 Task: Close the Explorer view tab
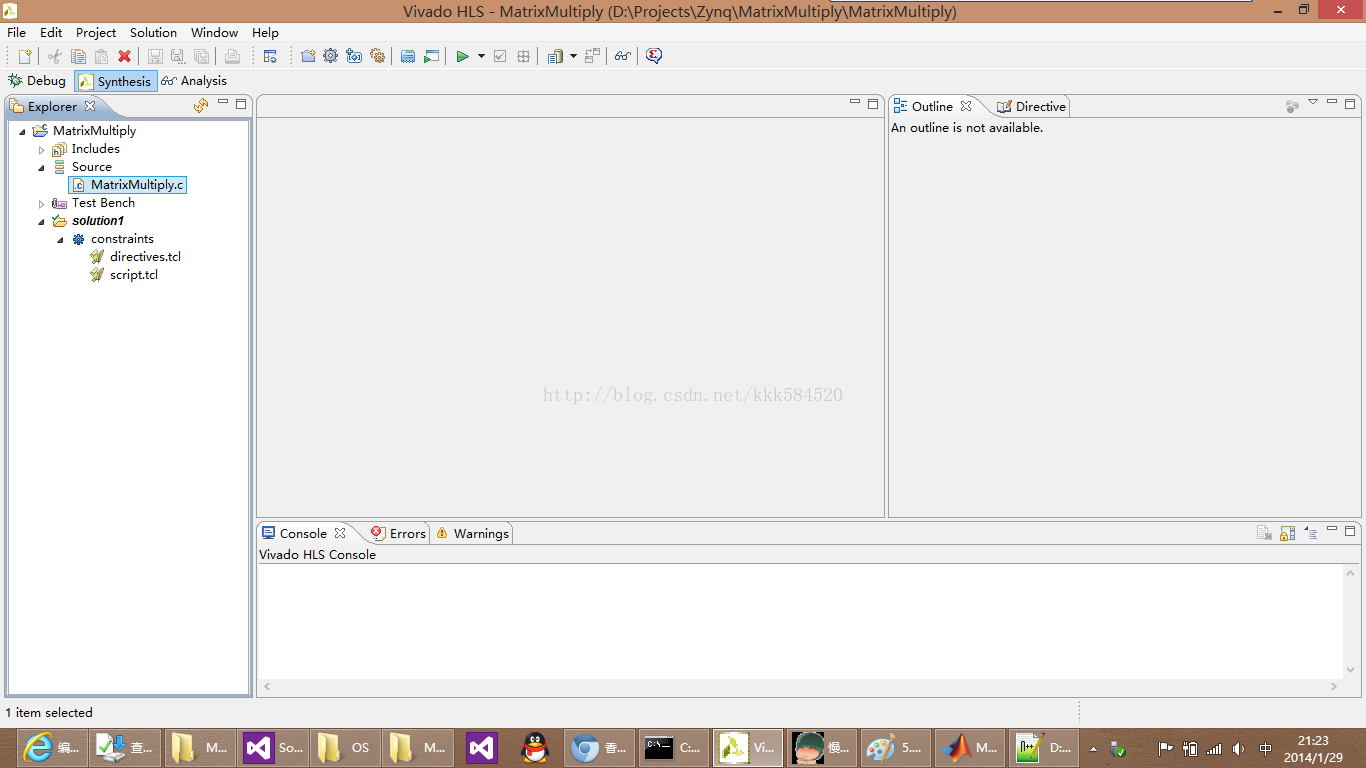pyautogui.click(x=89, y=106)
